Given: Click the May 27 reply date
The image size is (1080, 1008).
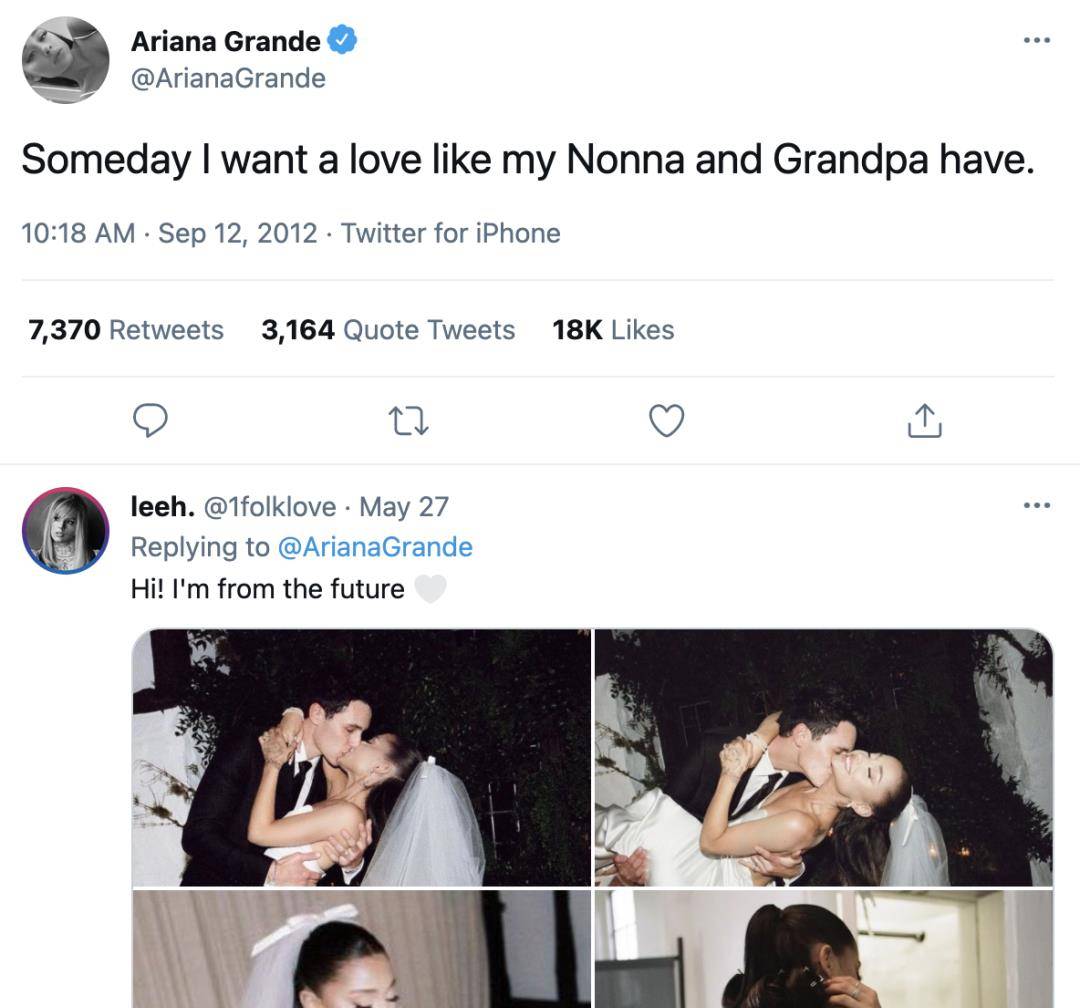Looking at the screenshot, I should [x=404, y=507].
